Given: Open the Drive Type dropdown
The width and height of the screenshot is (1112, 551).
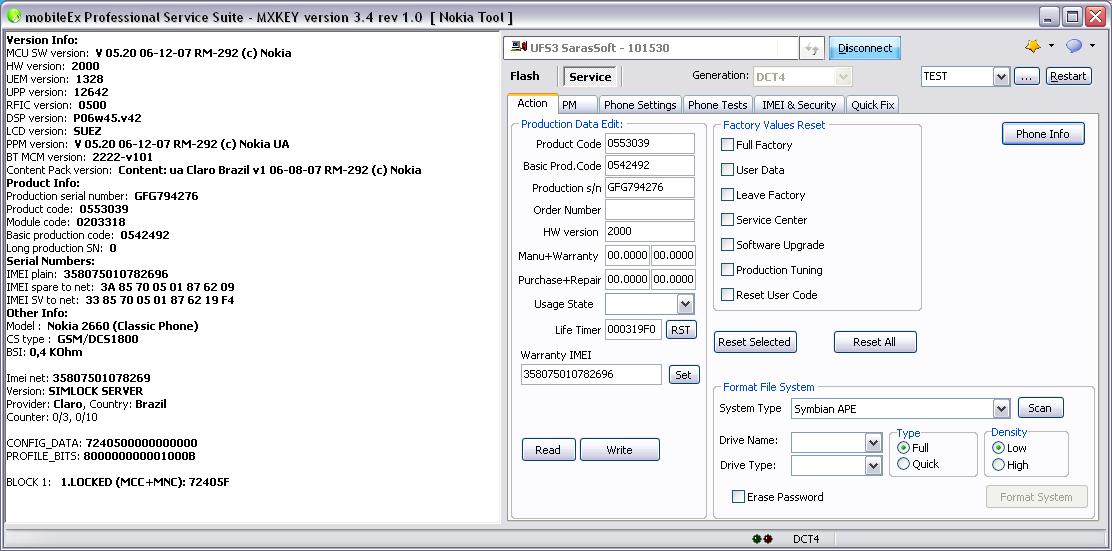Looking at the screenshot, I should (x=873, y=465).
